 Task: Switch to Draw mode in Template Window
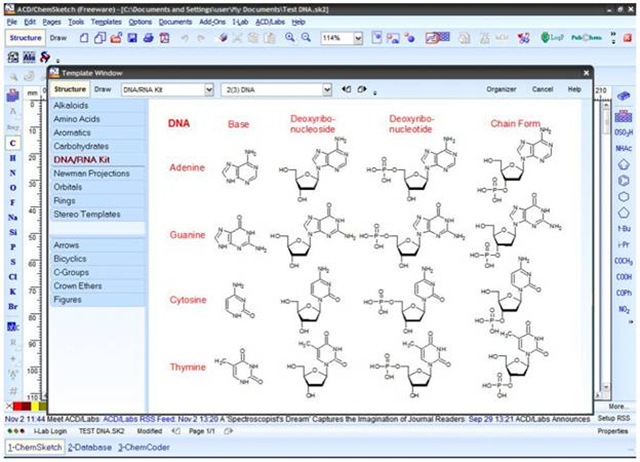tap(102, 89)
